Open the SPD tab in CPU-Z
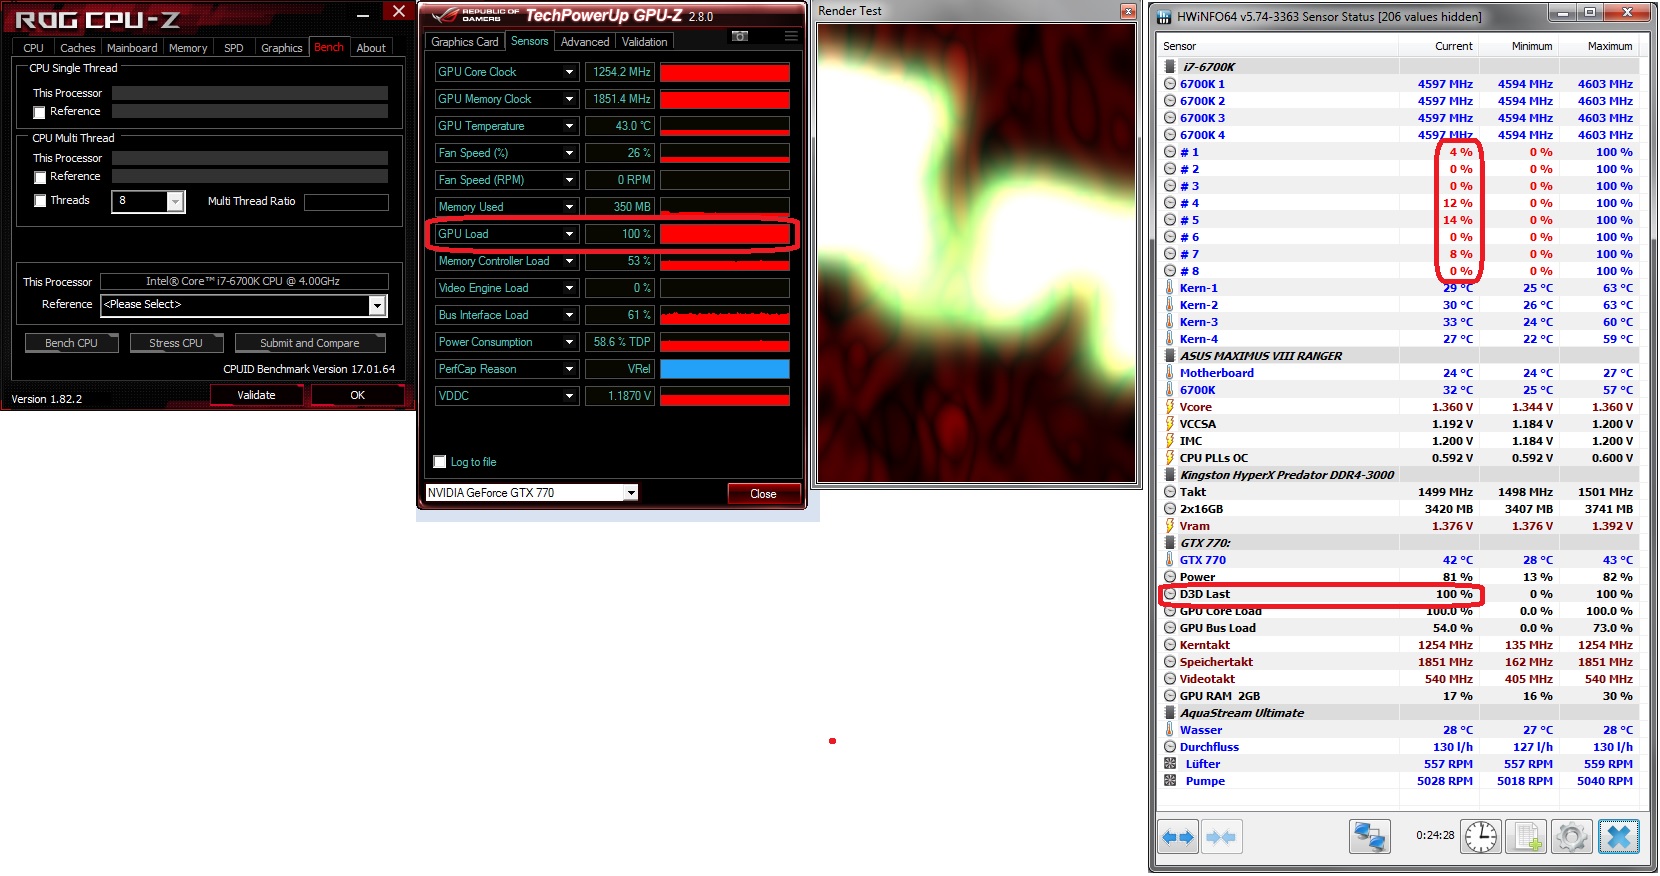The image size is (1660, 876). (234, 48)
